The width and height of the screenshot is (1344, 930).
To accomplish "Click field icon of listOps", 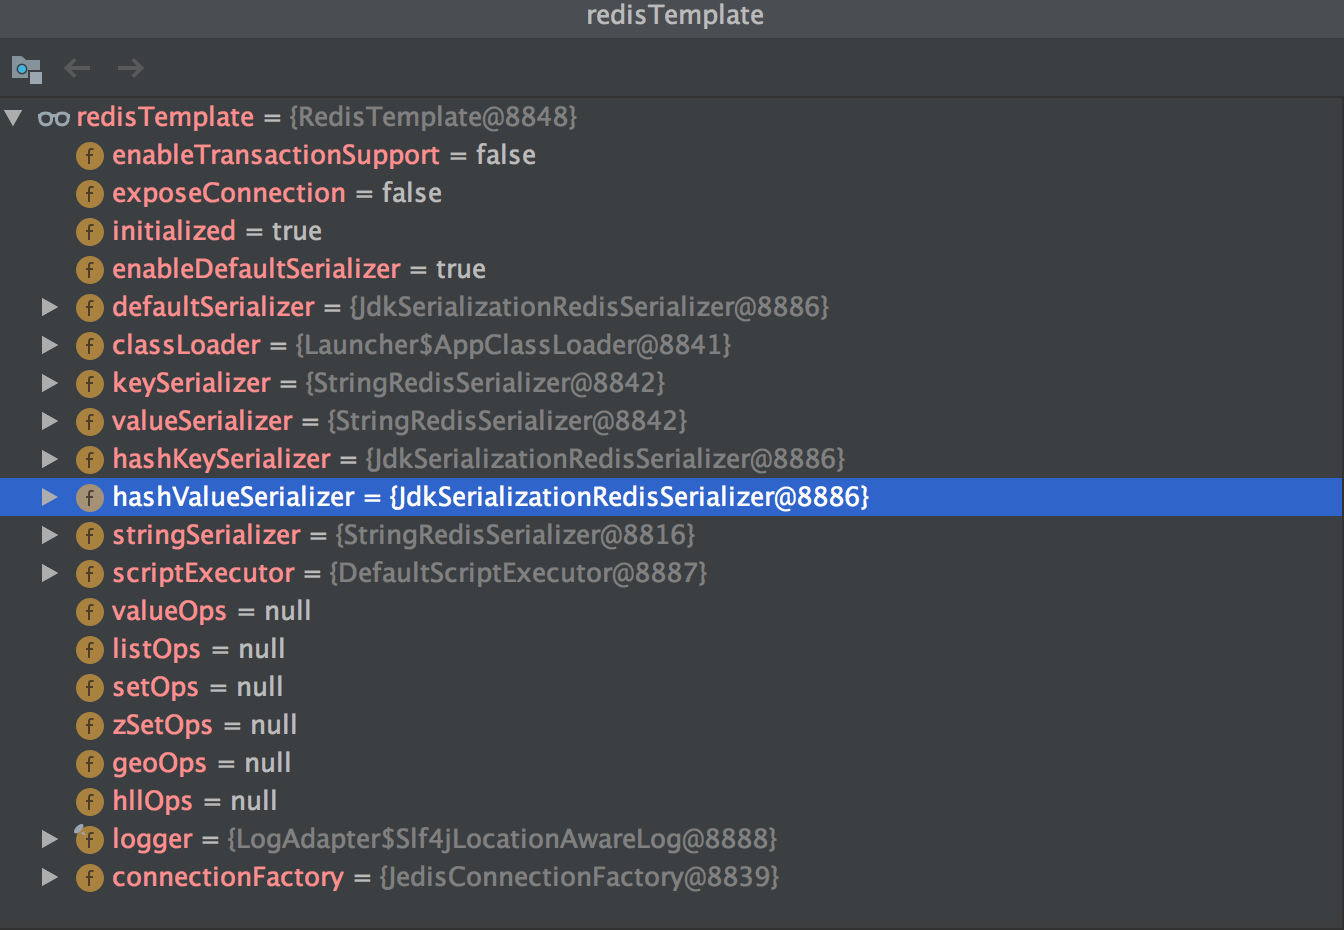I will pos(90,650).
